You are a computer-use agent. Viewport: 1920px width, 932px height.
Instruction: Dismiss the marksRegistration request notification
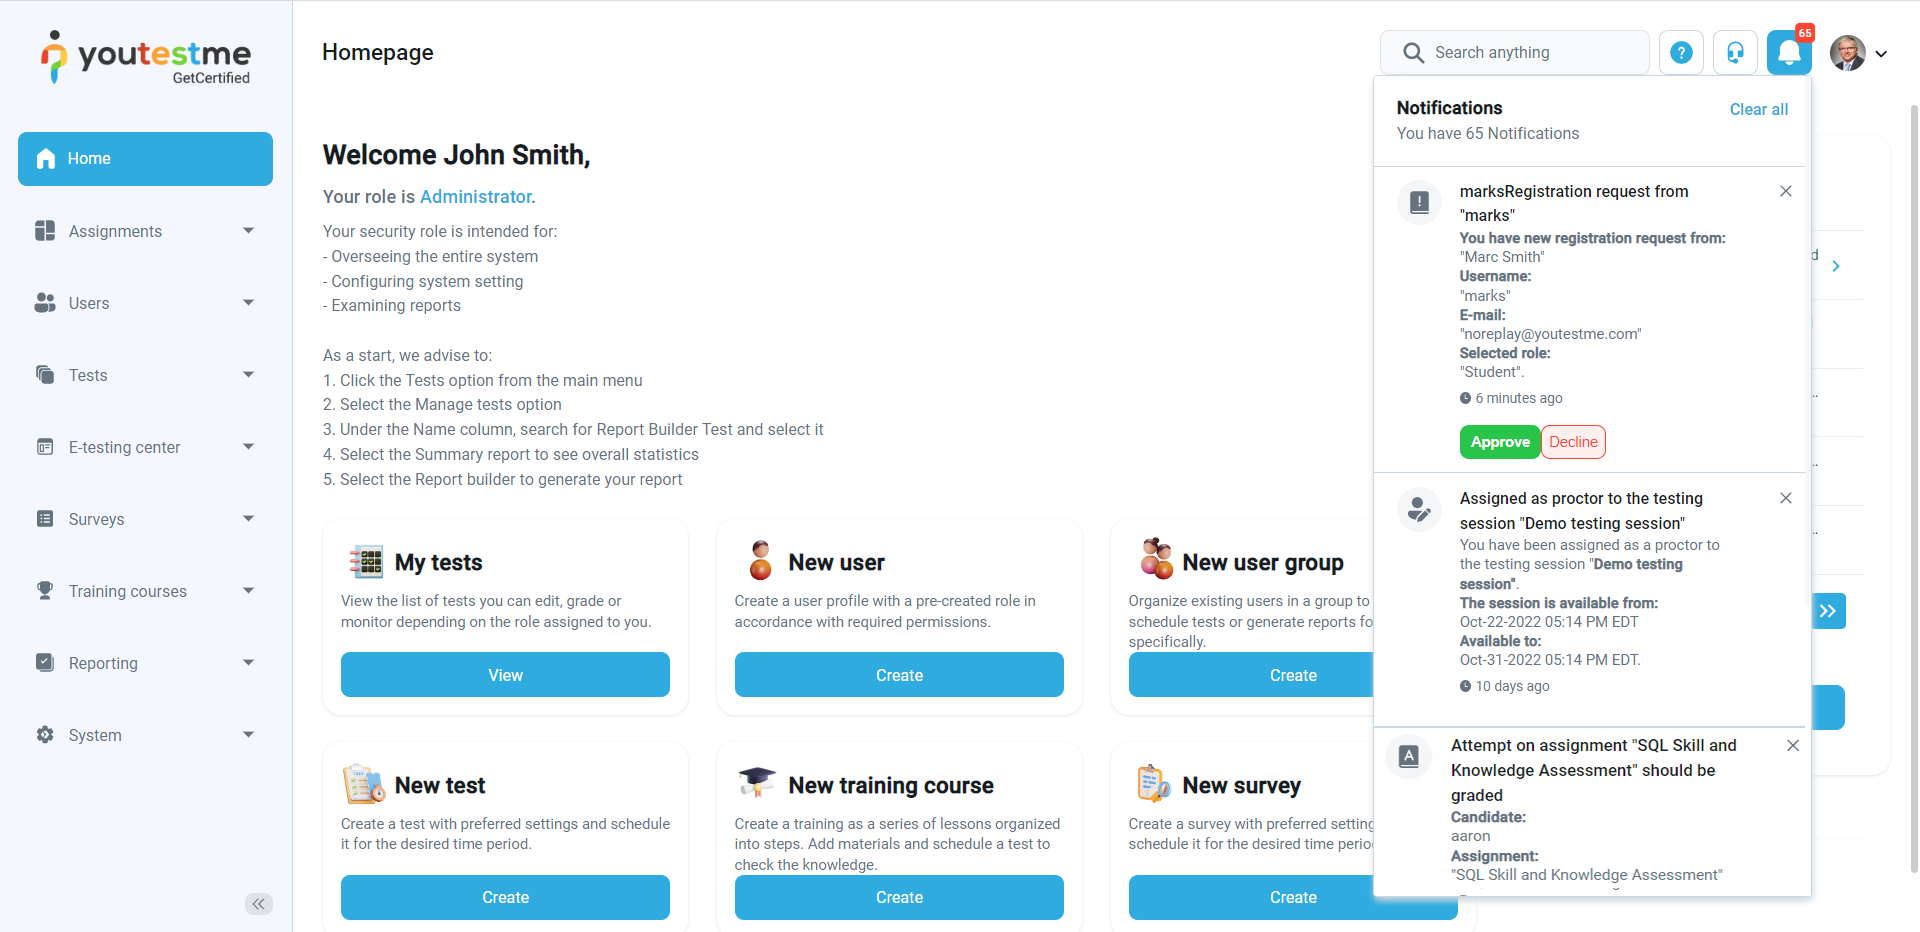(1785, 191)
